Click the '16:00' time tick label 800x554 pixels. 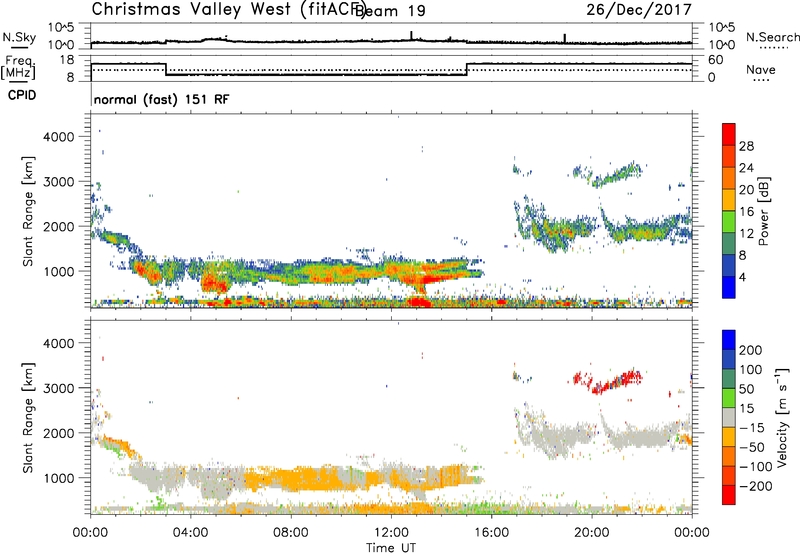tap(491, 533)
